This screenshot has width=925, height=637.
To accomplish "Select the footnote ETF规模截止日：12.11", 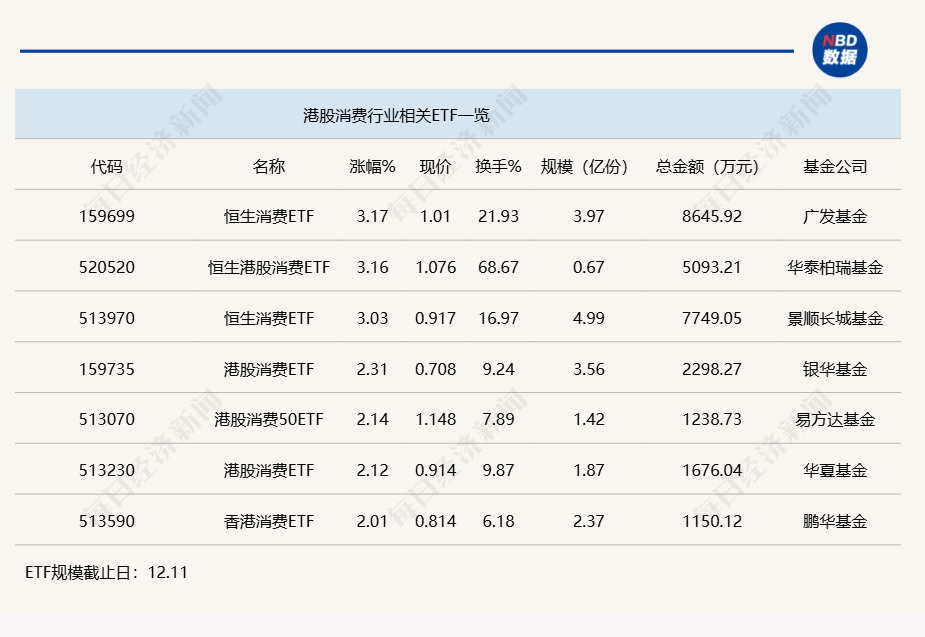I will (x=106, y=573).
